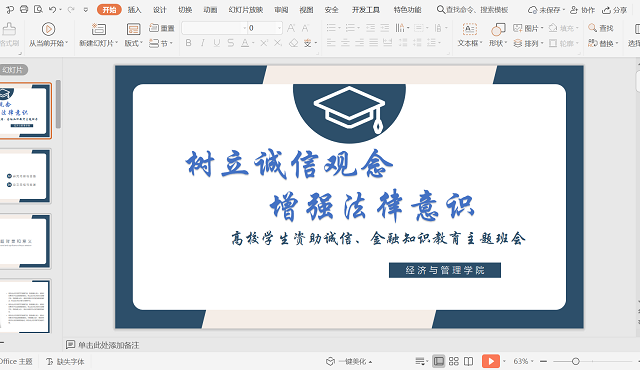Open the Animation (动画) tab

pos(210,9)
